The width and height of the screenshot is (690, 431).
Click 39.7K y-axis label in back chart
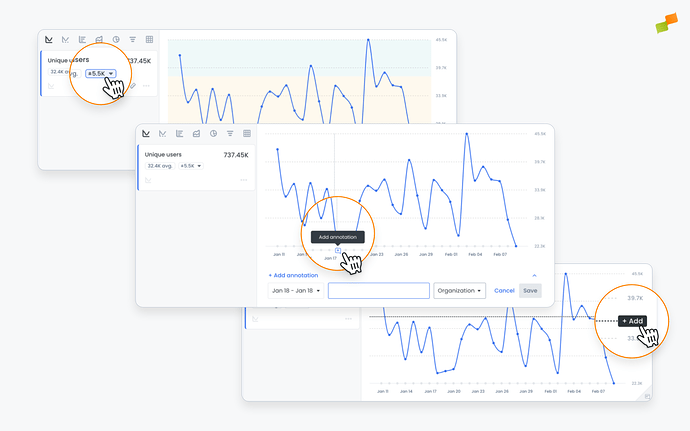pos(441,68)
